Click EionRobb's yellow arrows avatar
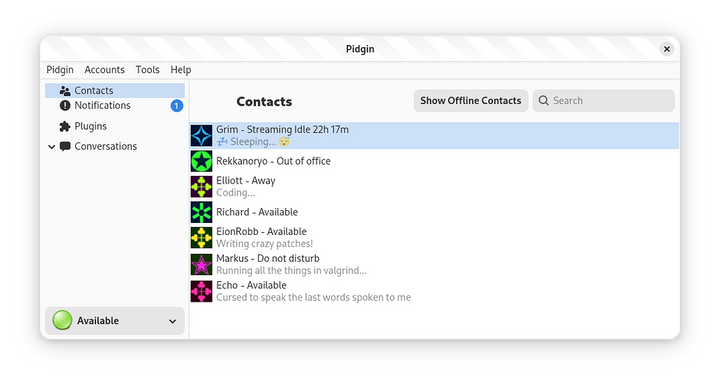720x384 pixels. pyautogui.click(x=202, y=237)
